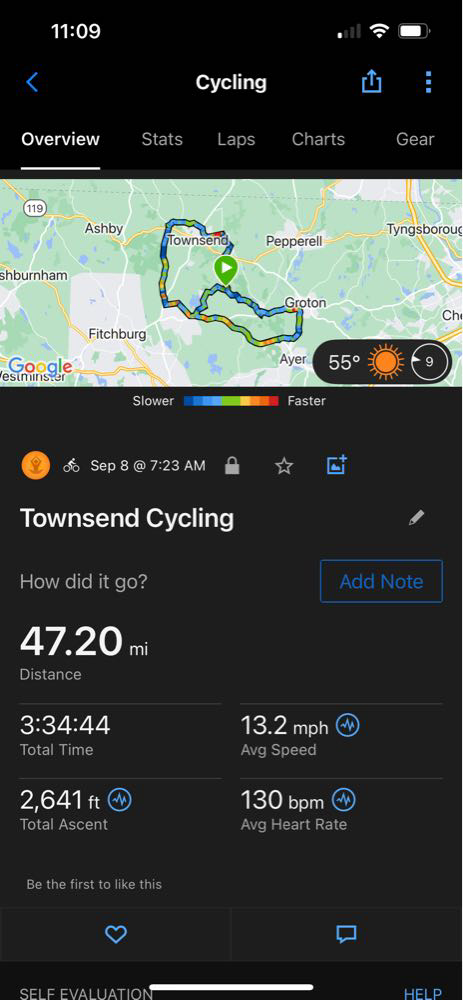Viewport: 463px width, 1000px height.
Task: Open Avg Heart Rate chart icon
Action: (x=344, y=800)
